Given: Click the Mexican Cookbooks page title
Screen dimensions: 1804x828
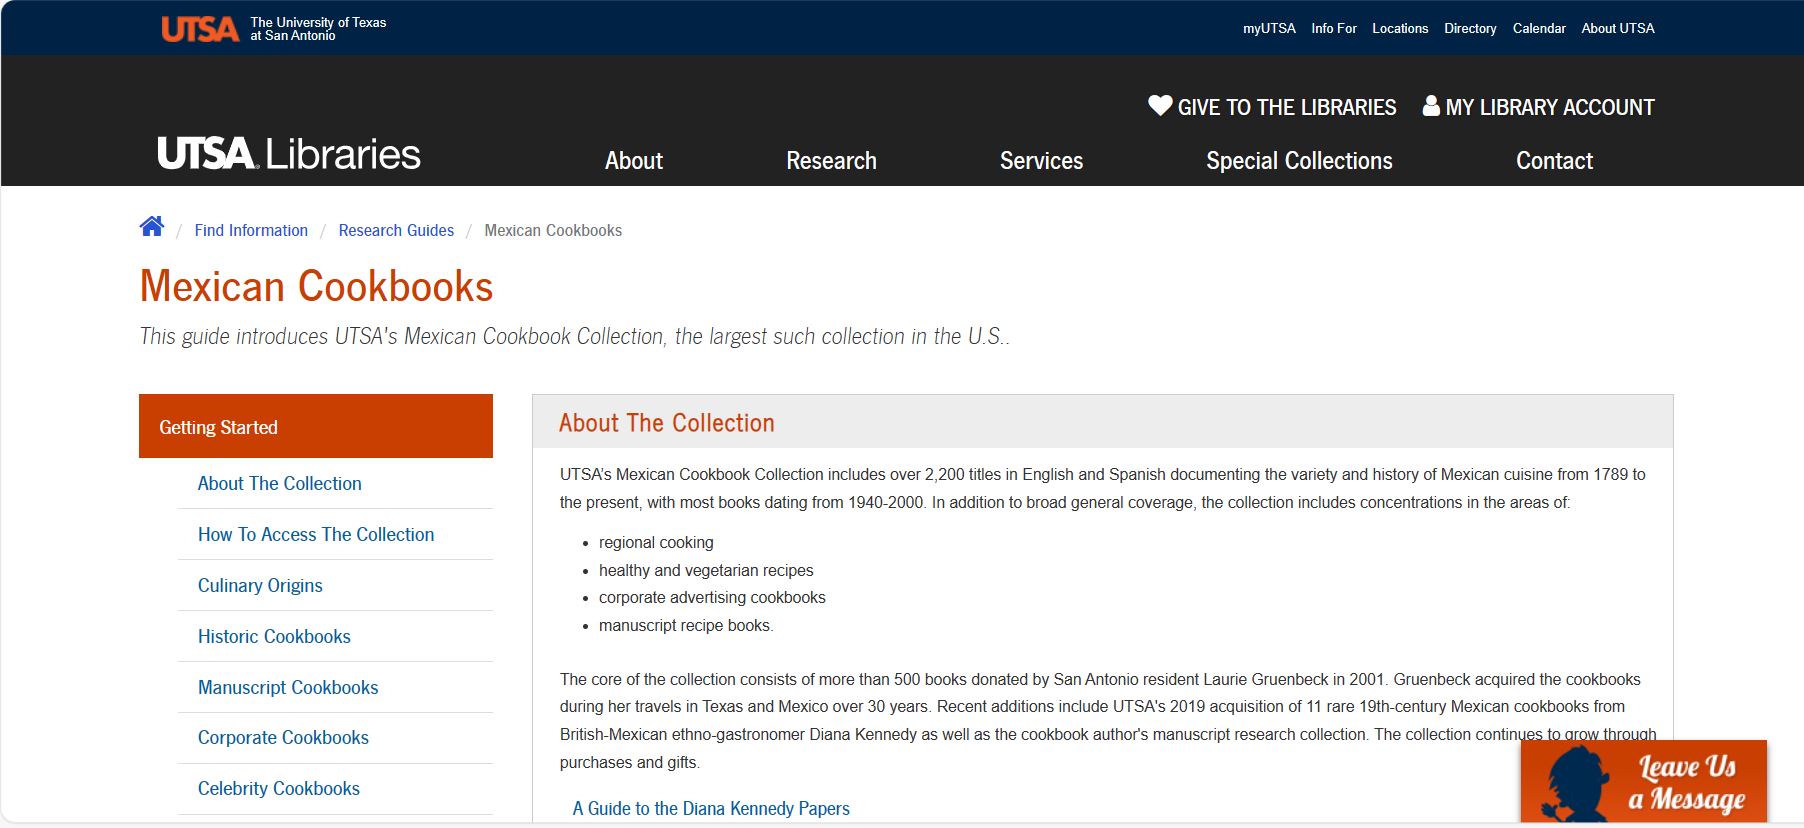Looking at the screenshot, I should (316, 286).
